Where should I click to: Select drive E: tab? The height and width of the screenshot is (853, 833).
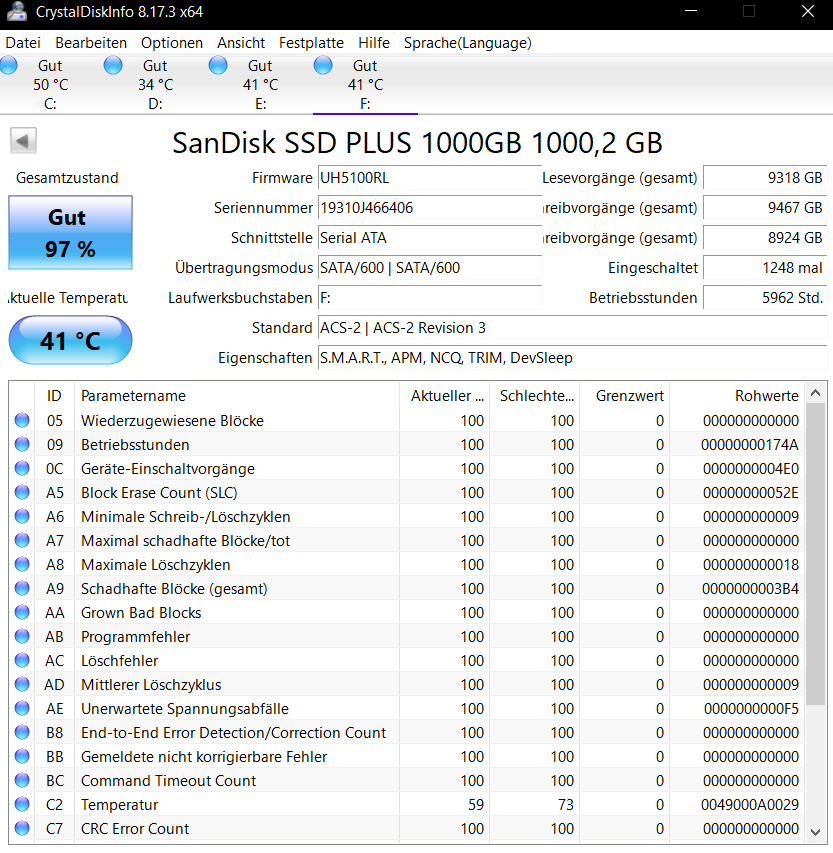260,84
